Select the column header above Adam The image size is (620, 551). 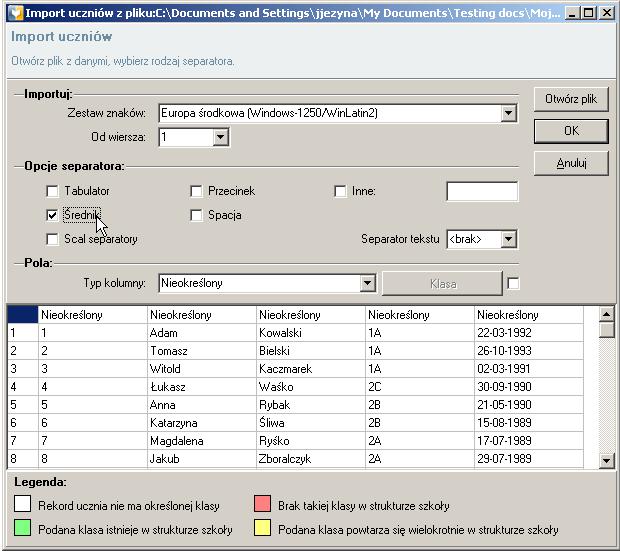(x=202, y=315)
